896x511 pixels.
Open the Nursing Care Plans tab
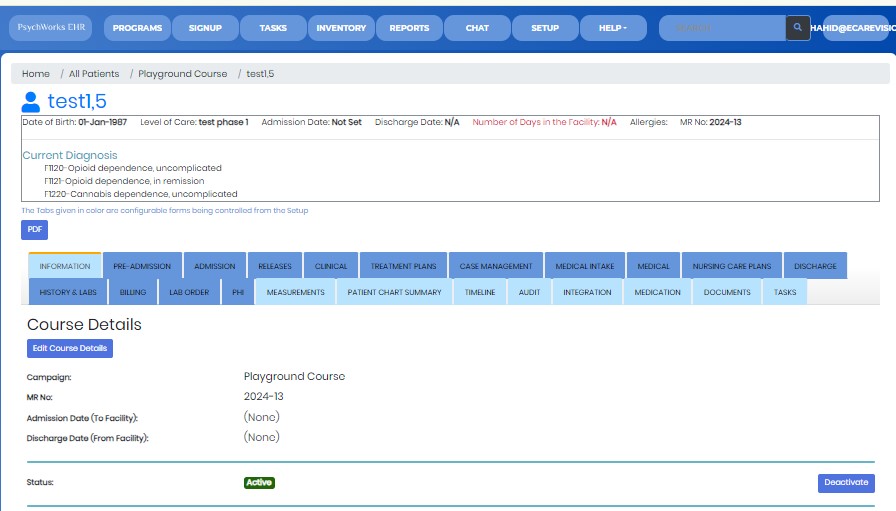click(732, 266)
